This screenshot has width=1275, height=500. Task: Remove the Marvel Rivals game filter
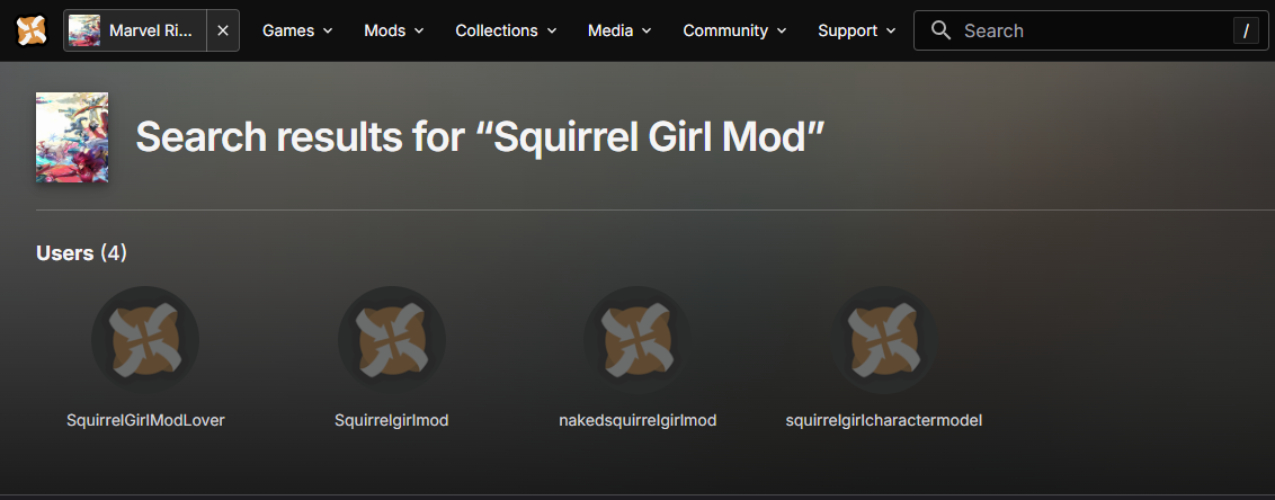click(x=223, y=31)
